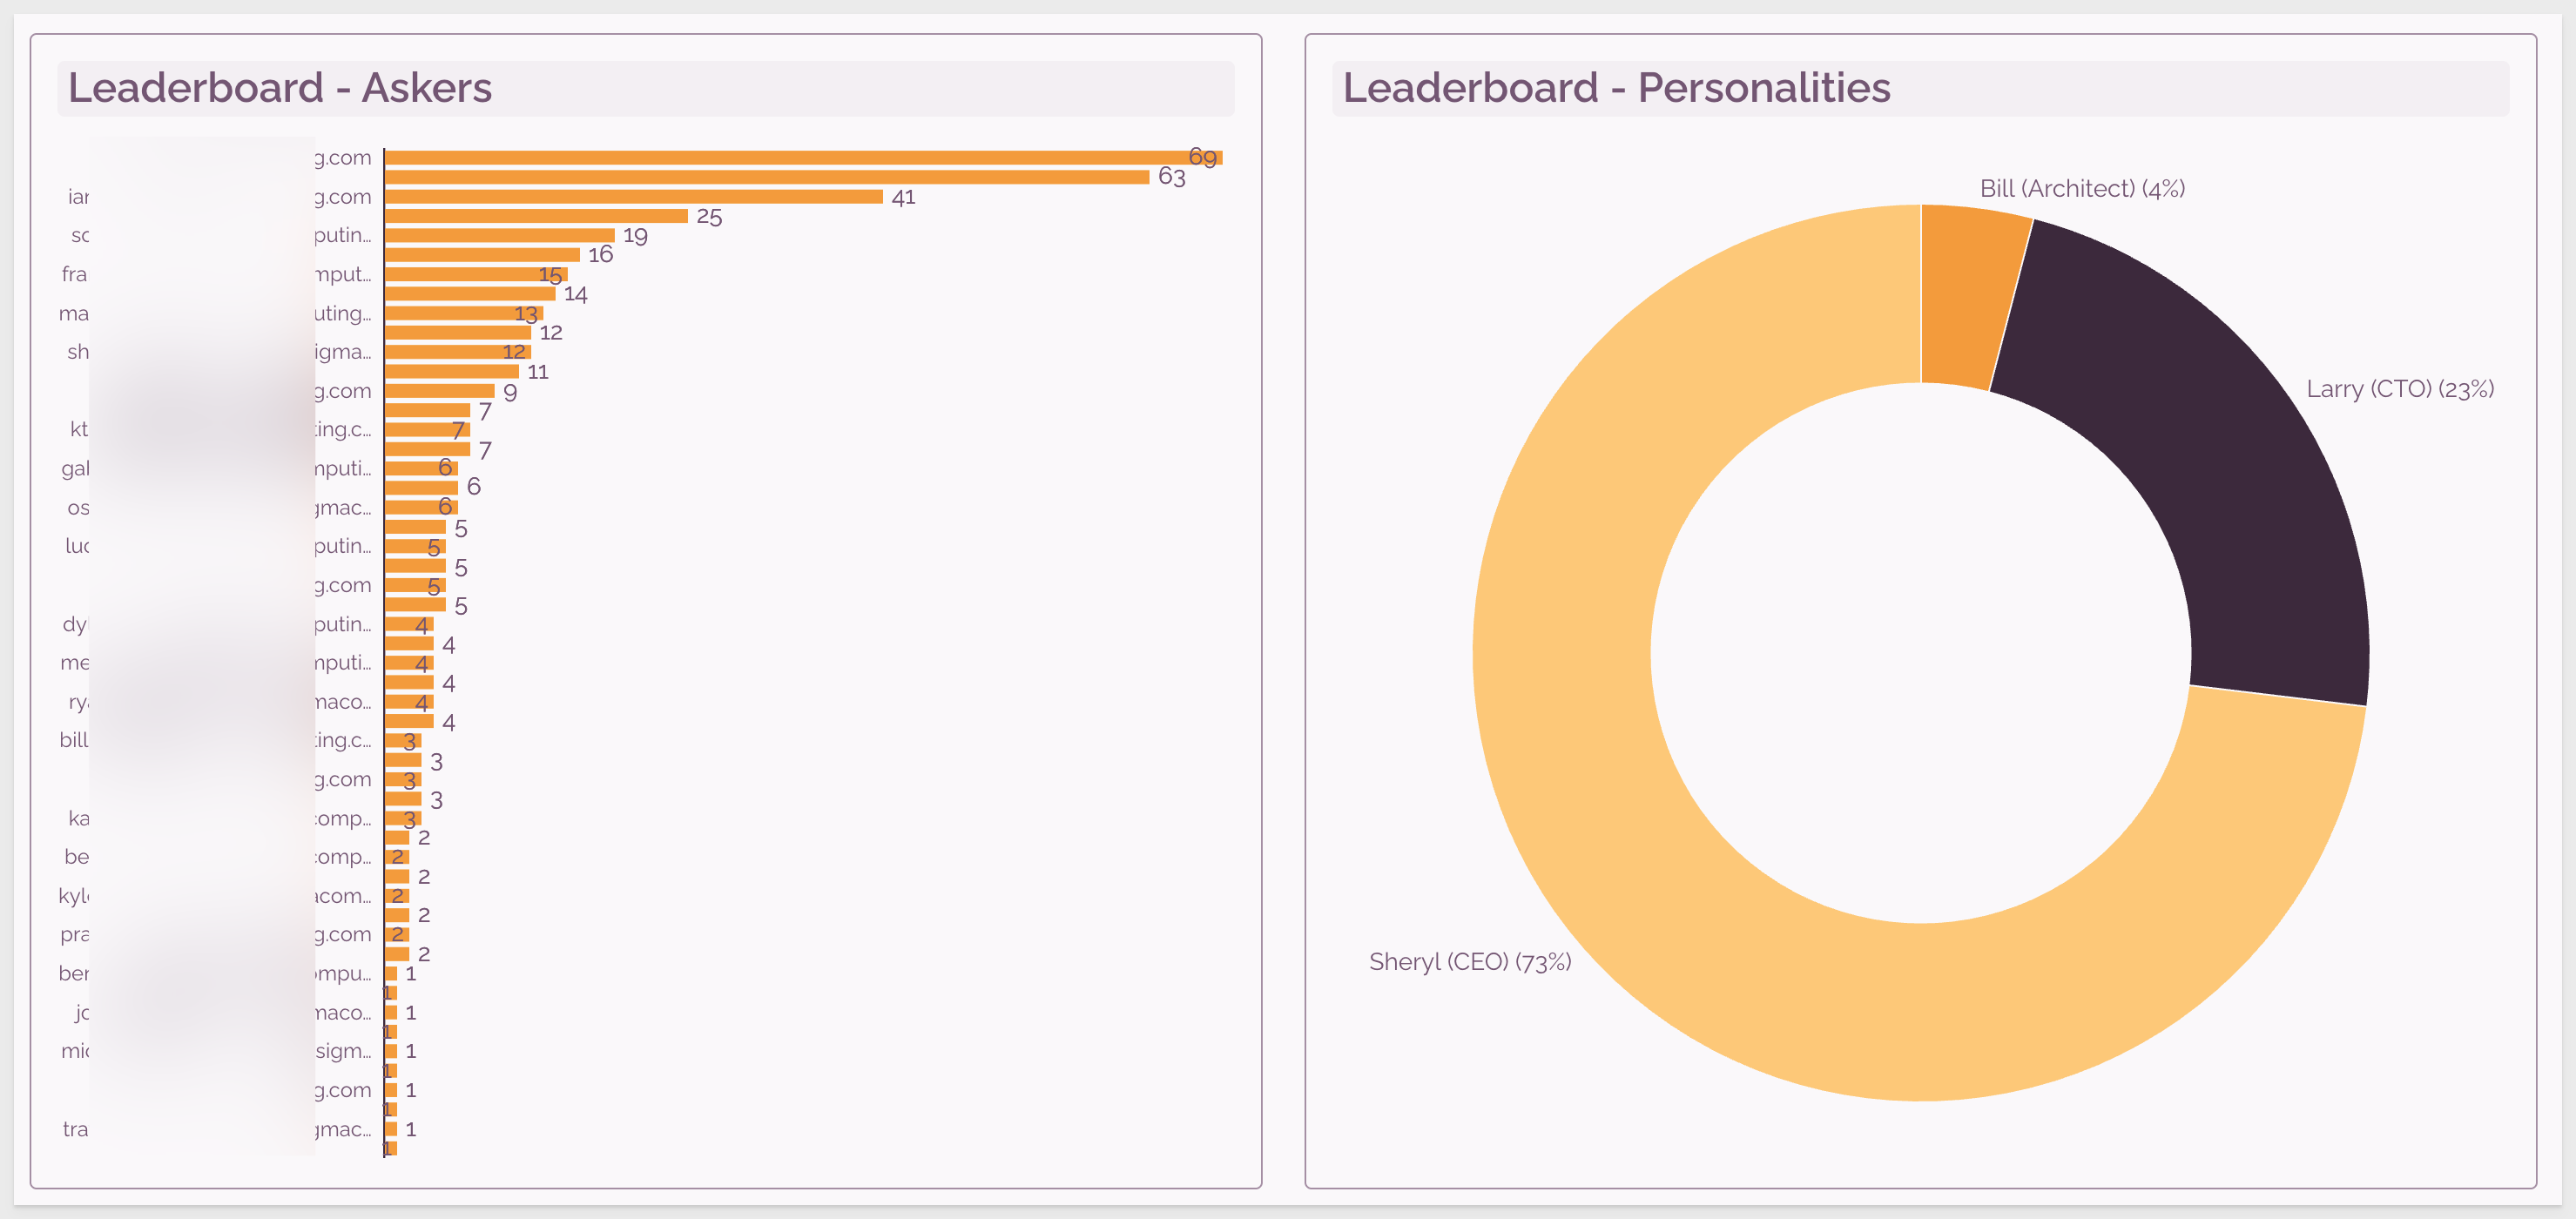2576x1219 pixels.
Task: Click the top bar with value 69
Action: click(x=803, y=157)
